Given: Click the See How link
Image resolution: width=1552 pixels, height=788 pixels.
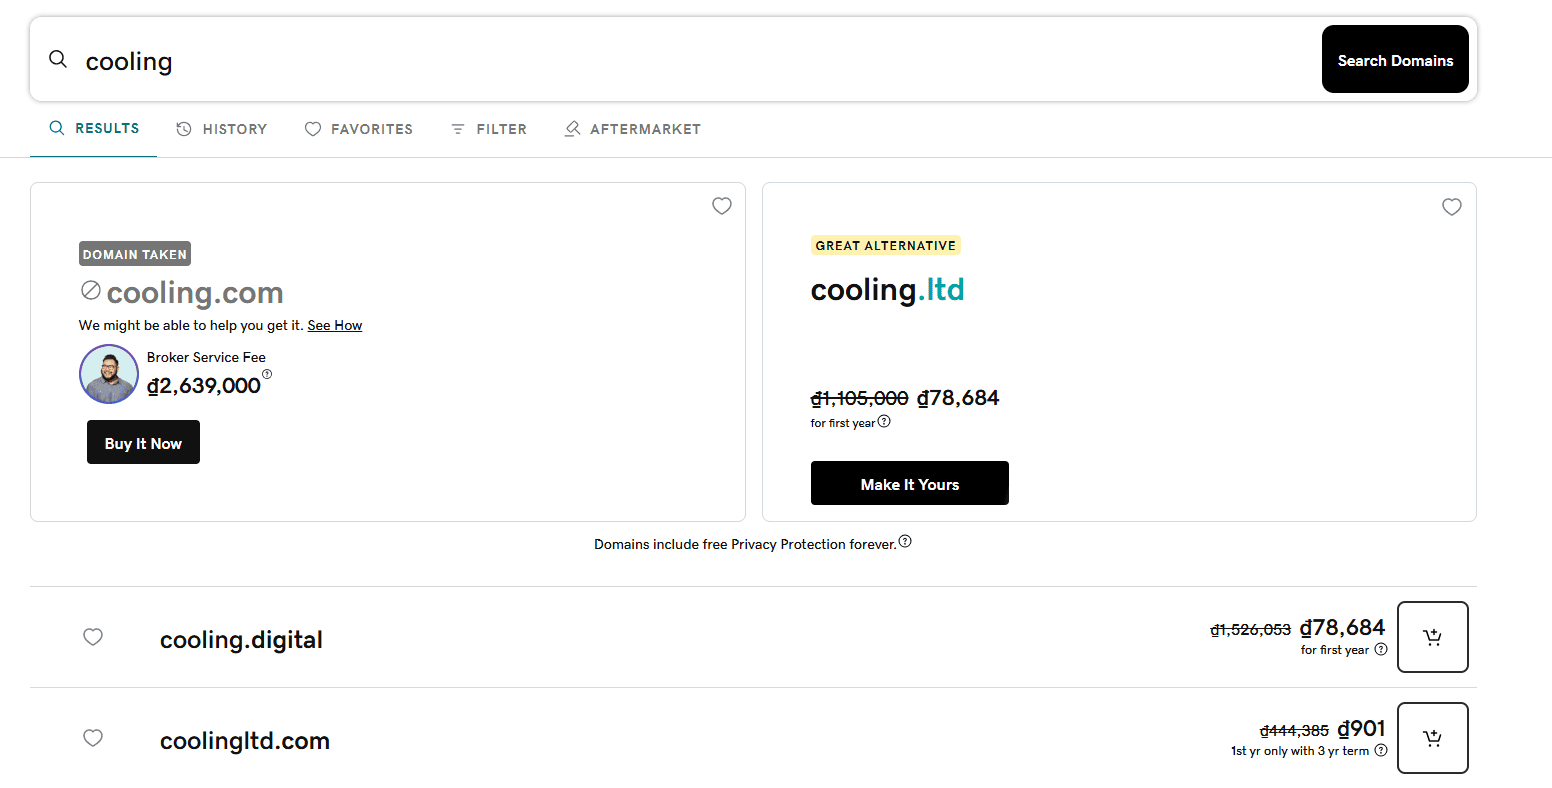Looking at the screenshot, I should [x=334, y=325].
